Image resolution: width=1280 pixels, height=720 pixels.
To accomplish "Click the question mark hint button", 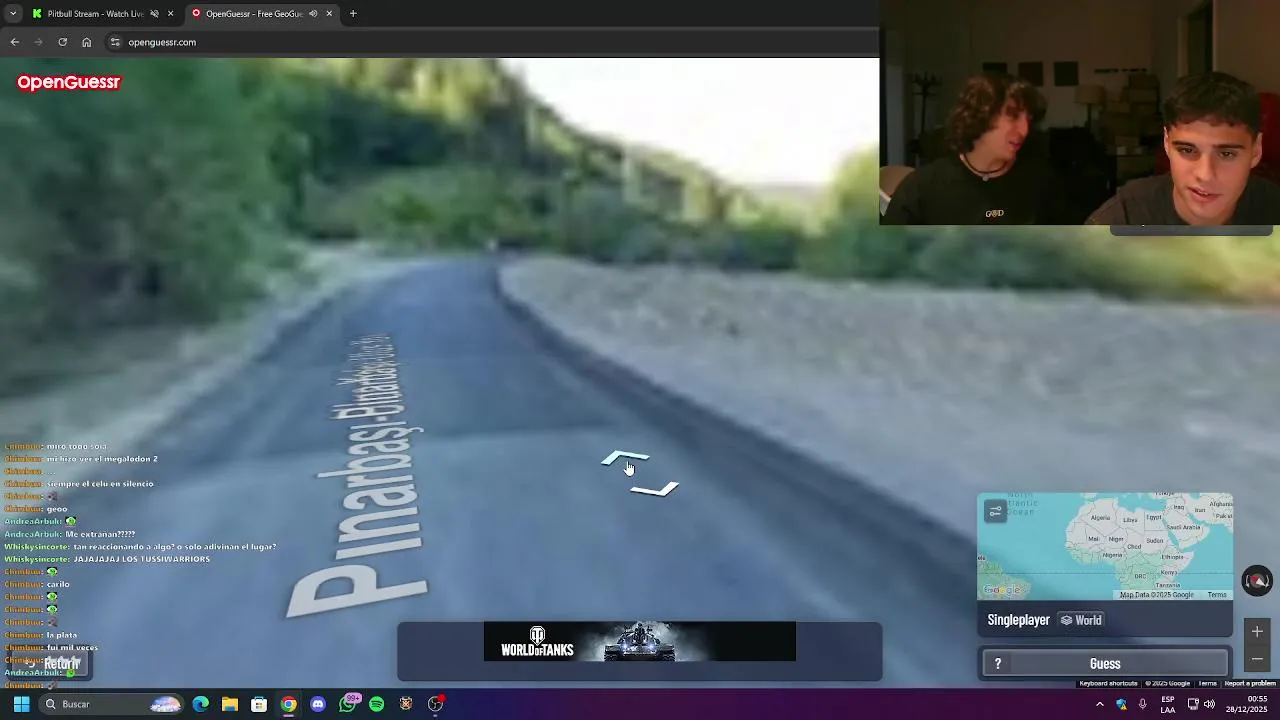I will click(997, 664).
